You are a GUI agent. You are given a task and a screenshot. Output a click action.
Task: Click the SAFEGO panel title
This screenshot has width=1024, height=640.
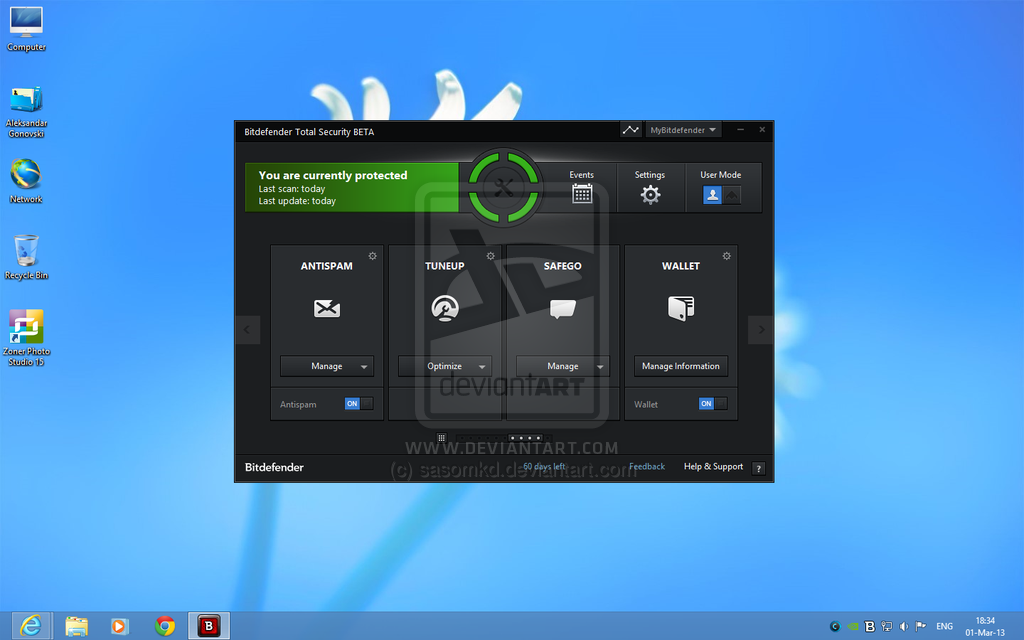pos(562,266)
